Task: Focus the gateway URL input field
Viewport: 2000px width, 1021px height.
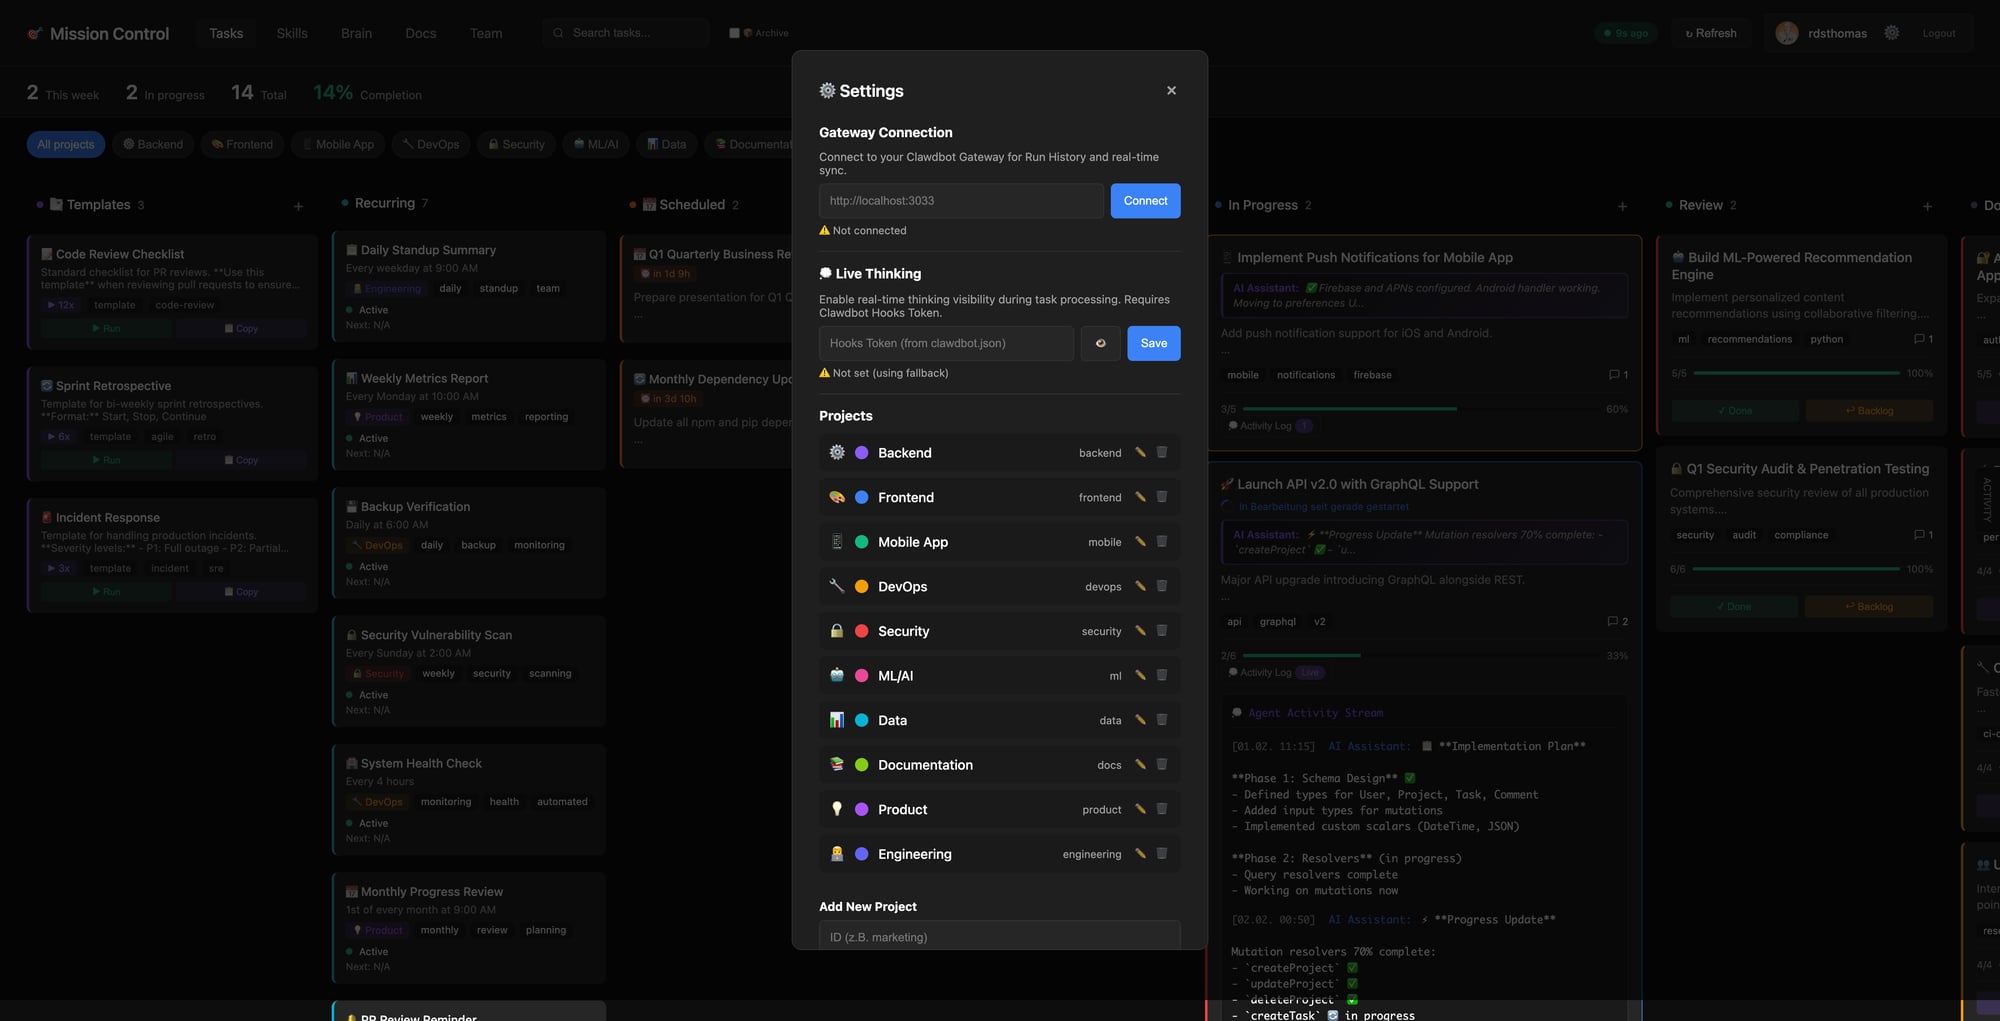Action: pyautogui.click(x=961, y=201)
